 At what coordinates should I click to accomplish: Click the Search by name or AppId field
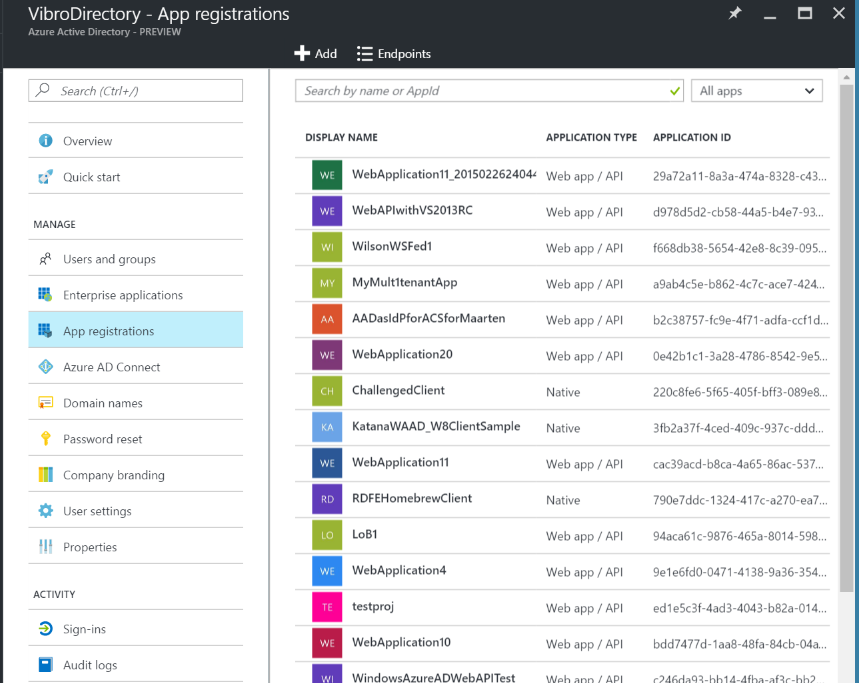tap(489, 91)
